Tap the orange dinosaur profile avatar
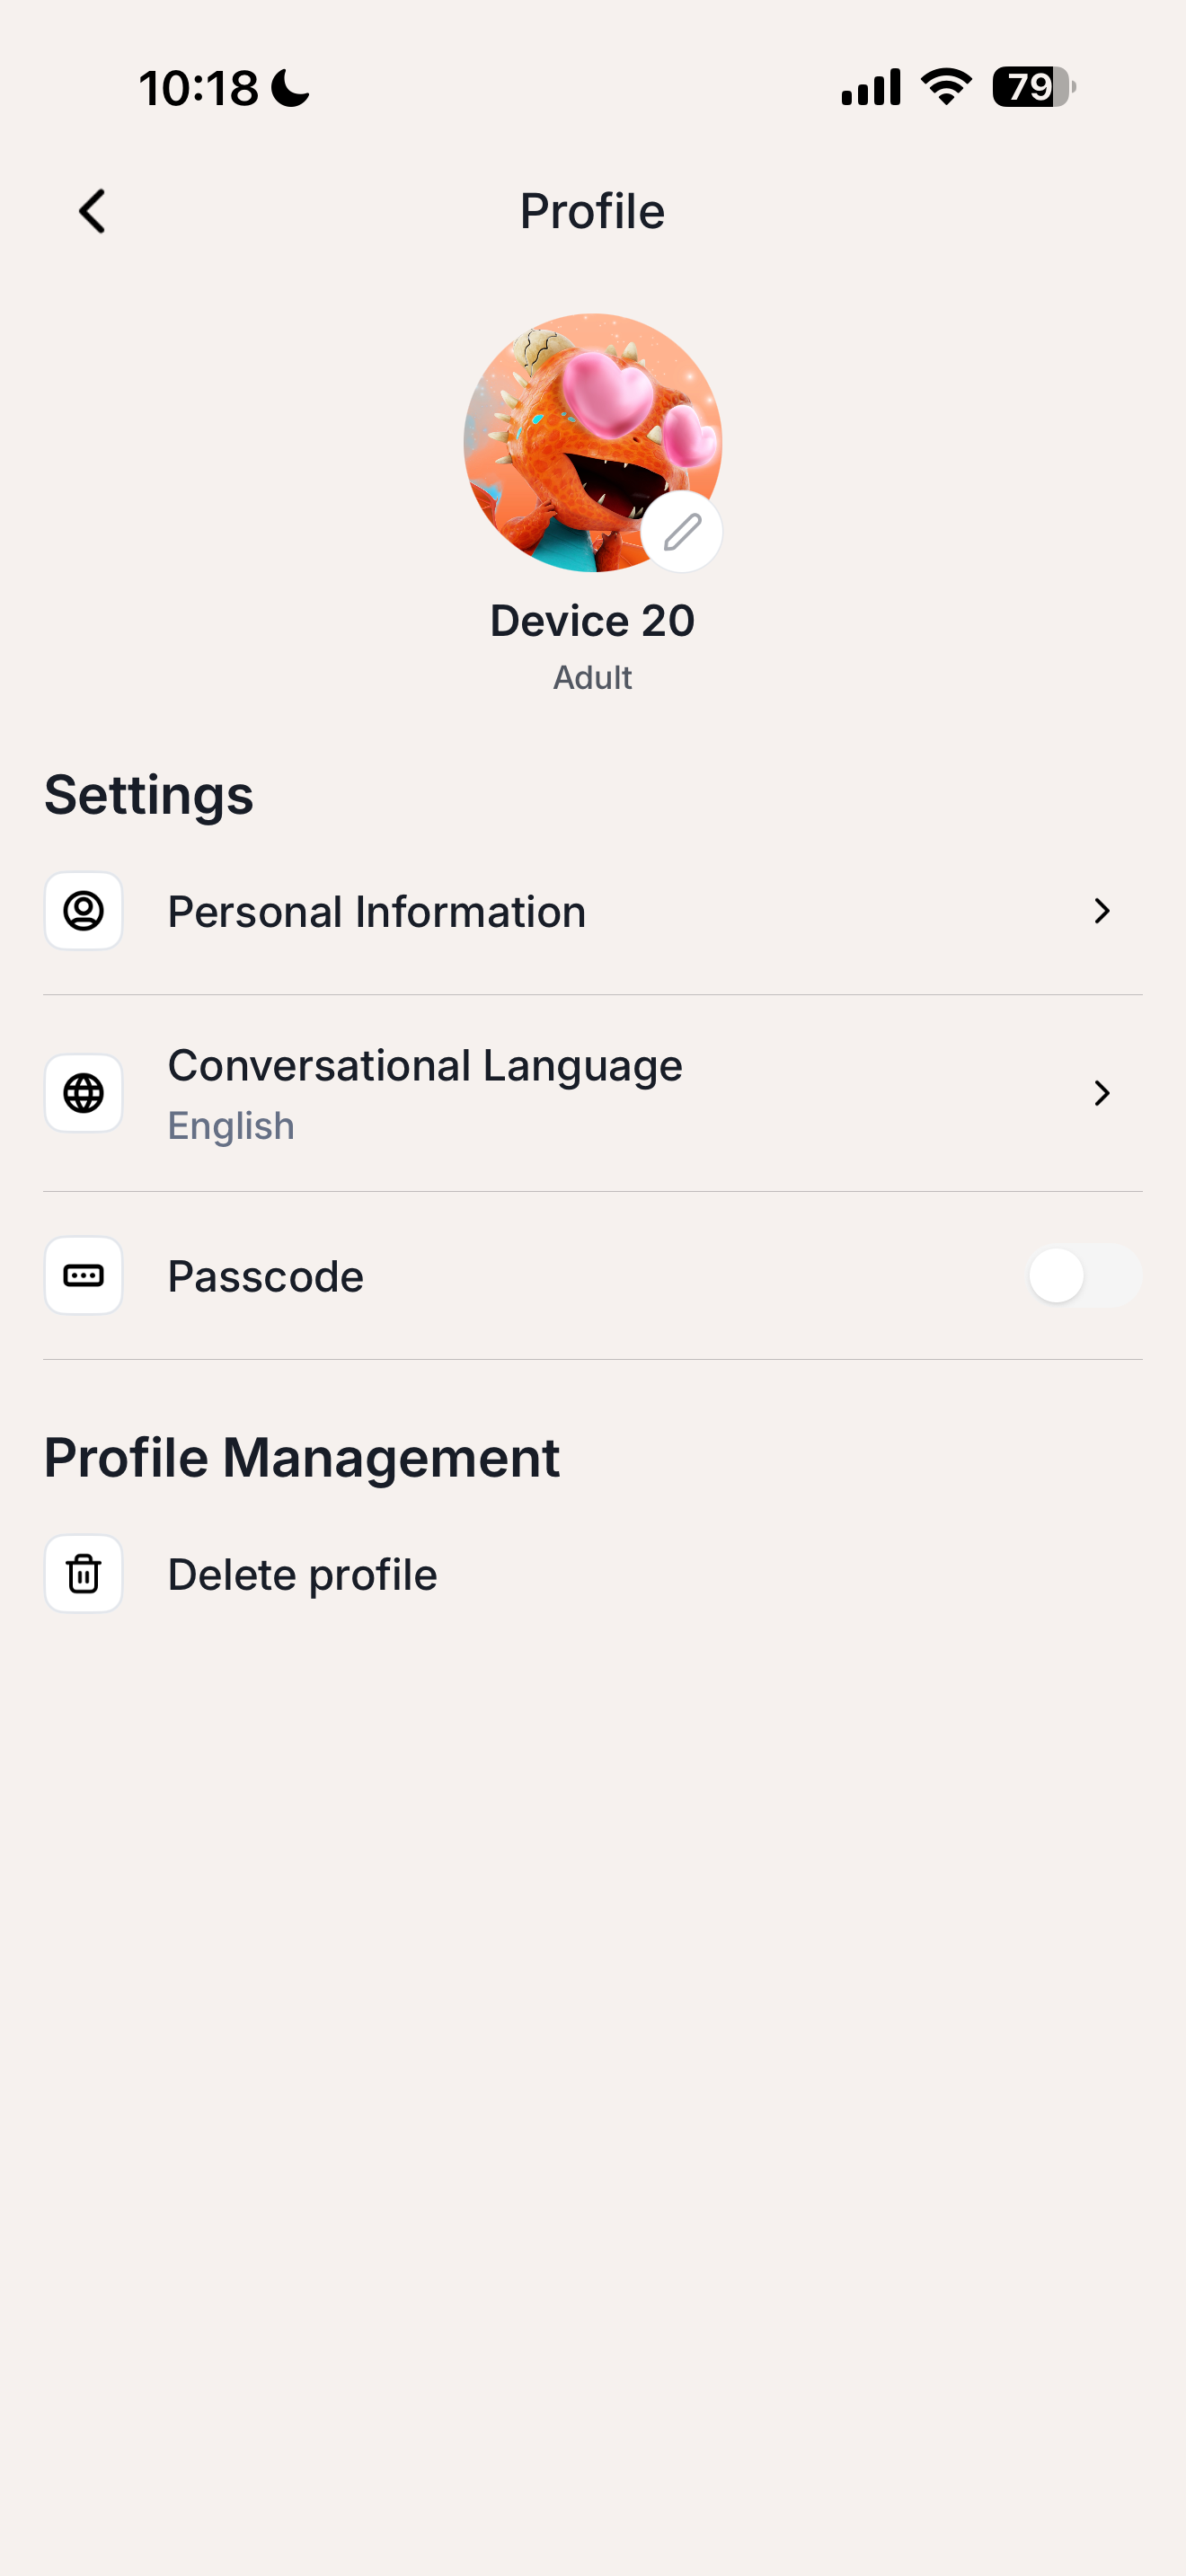The height and width of the screenshot is (2576, 1186). pos(580,430)
